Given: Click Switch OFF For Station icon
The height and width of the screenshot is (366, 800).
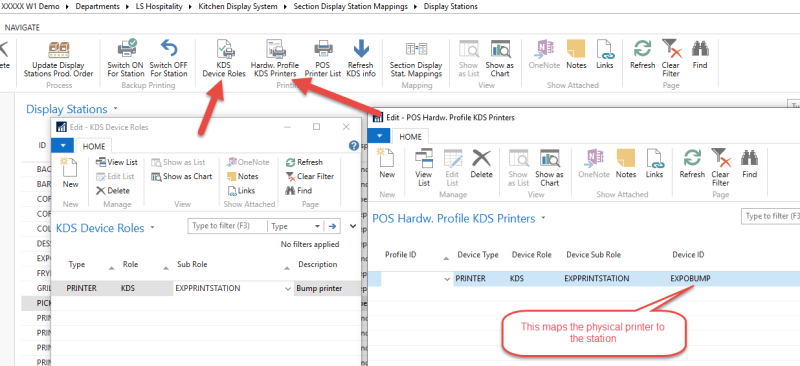Looking at the screenshot, I should click(168, 49).
